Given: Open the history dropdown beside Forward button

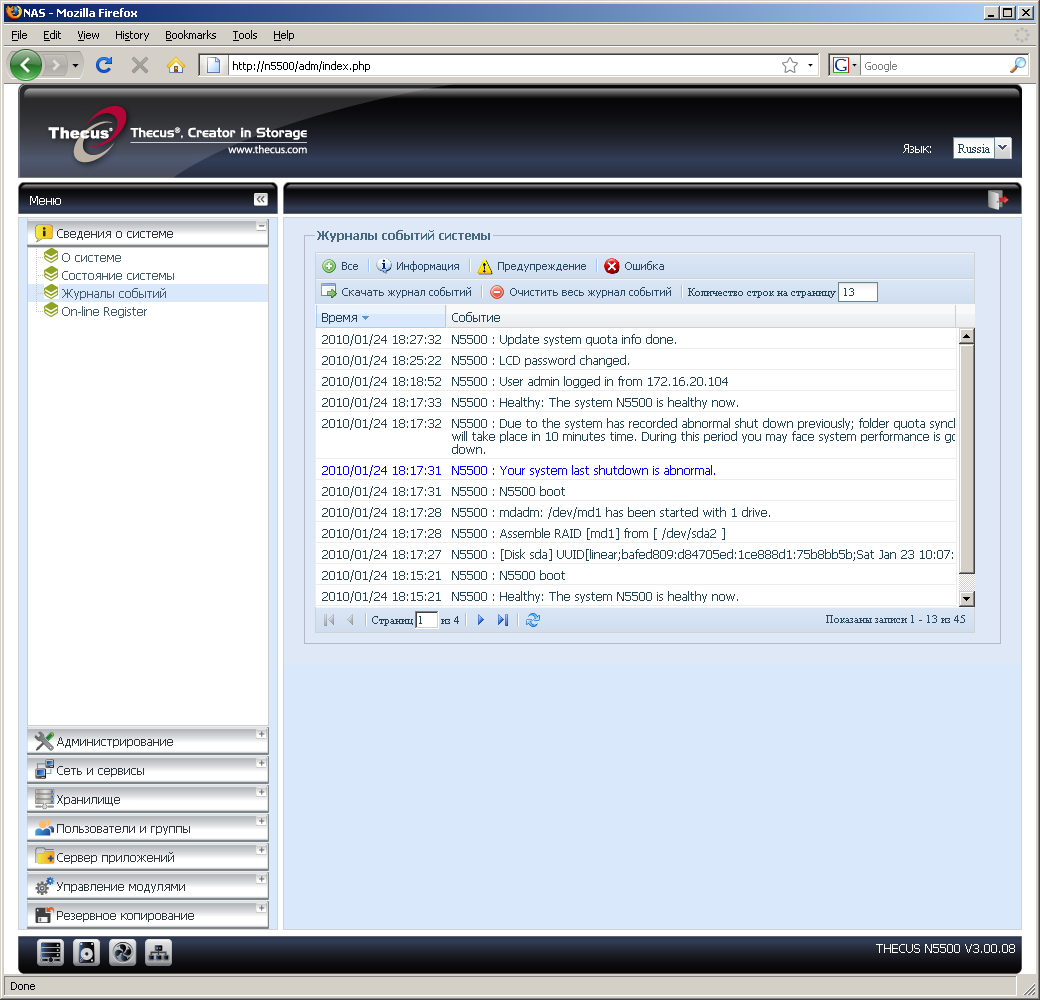Looking at the screenshot, I should [75, 65].
